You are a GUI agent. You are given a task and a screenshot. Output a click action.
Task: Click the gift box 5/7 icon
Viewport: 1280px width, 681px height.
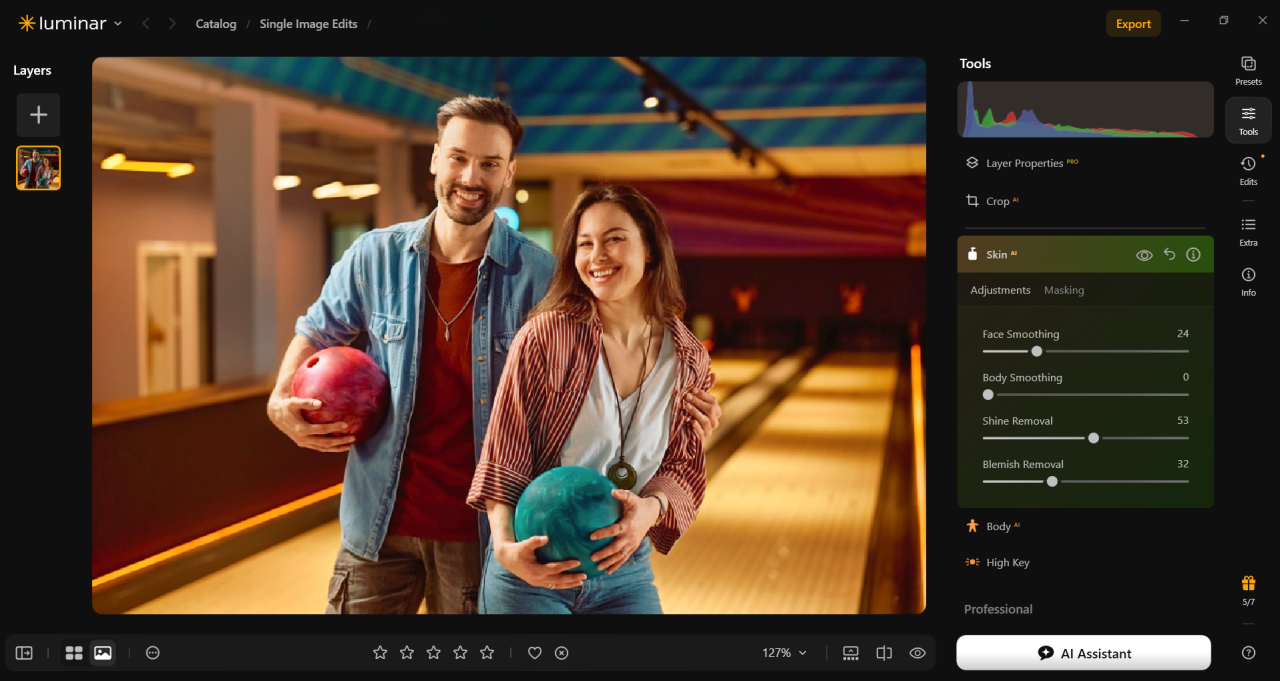click(1248, 589)
